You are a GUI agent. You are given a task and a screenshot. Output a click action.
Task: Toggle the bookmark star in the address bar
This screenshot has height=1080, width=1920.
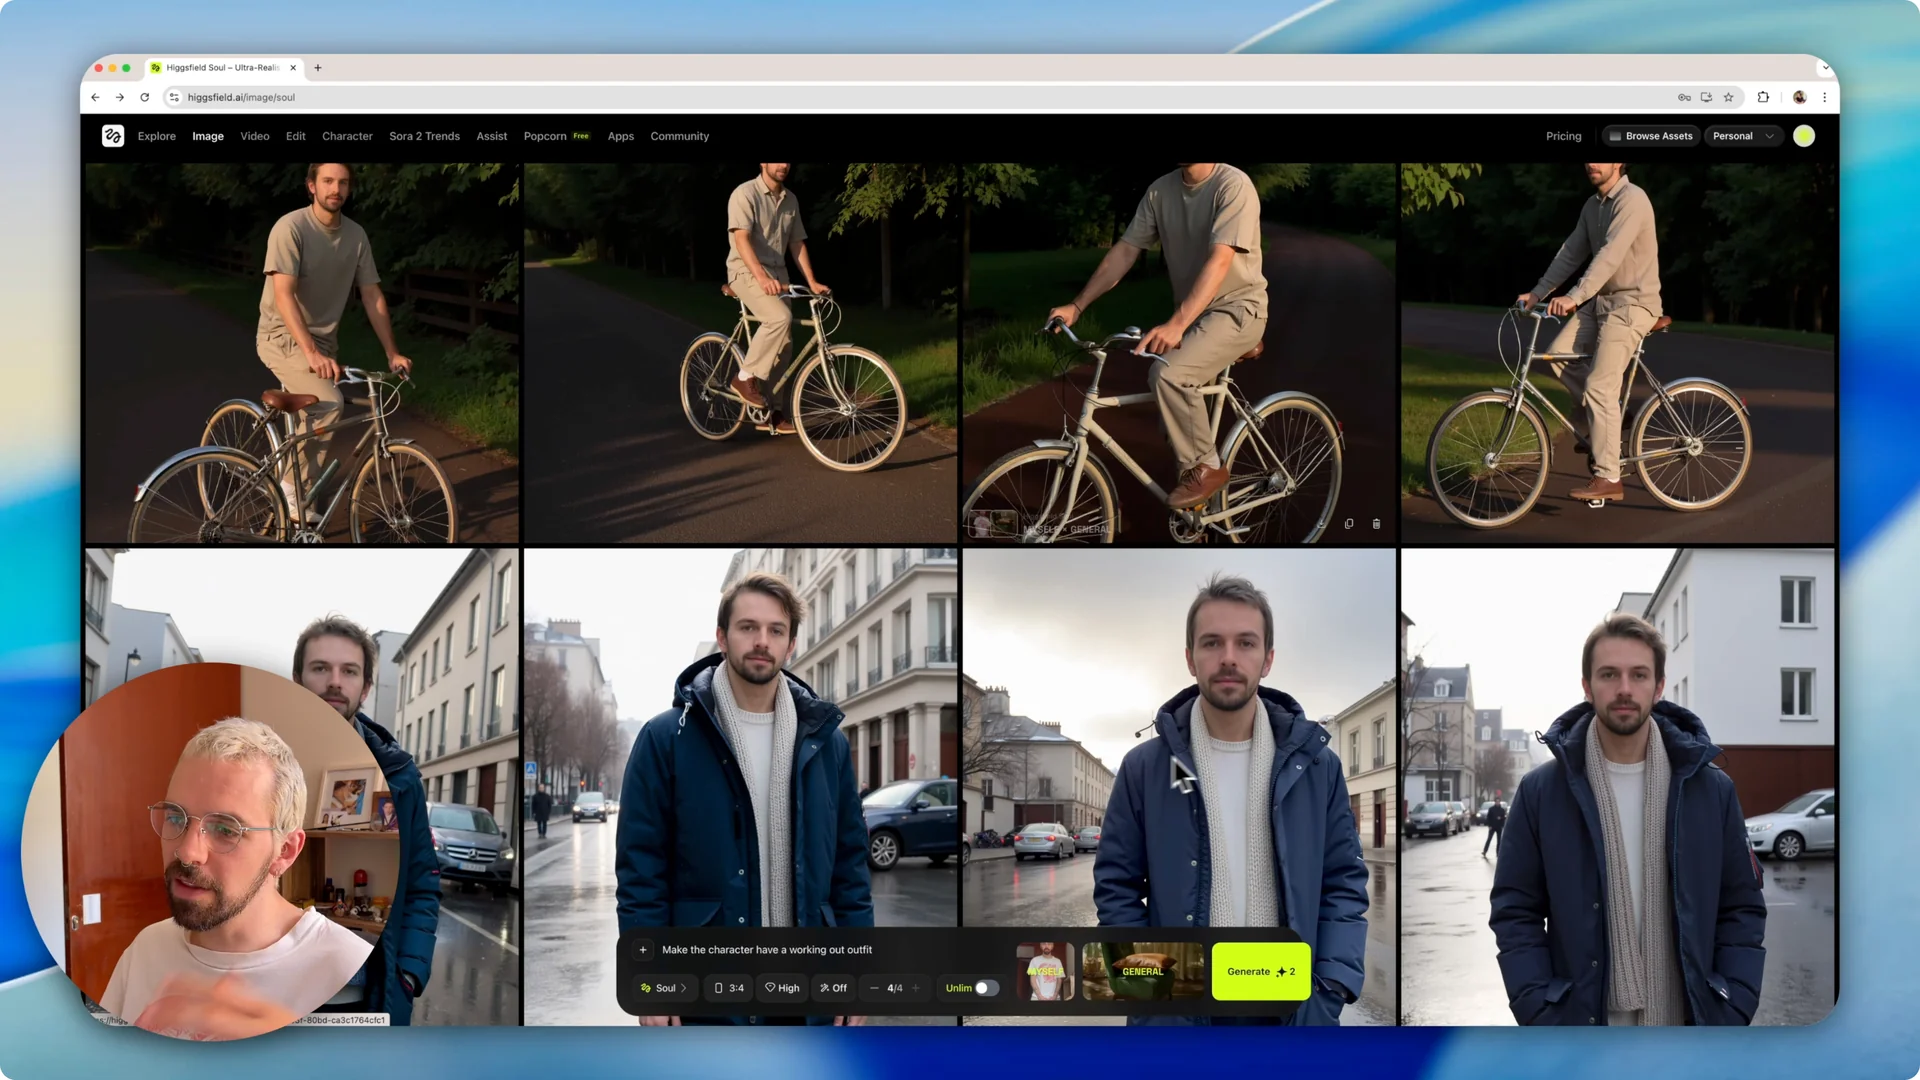[1729, 97]
